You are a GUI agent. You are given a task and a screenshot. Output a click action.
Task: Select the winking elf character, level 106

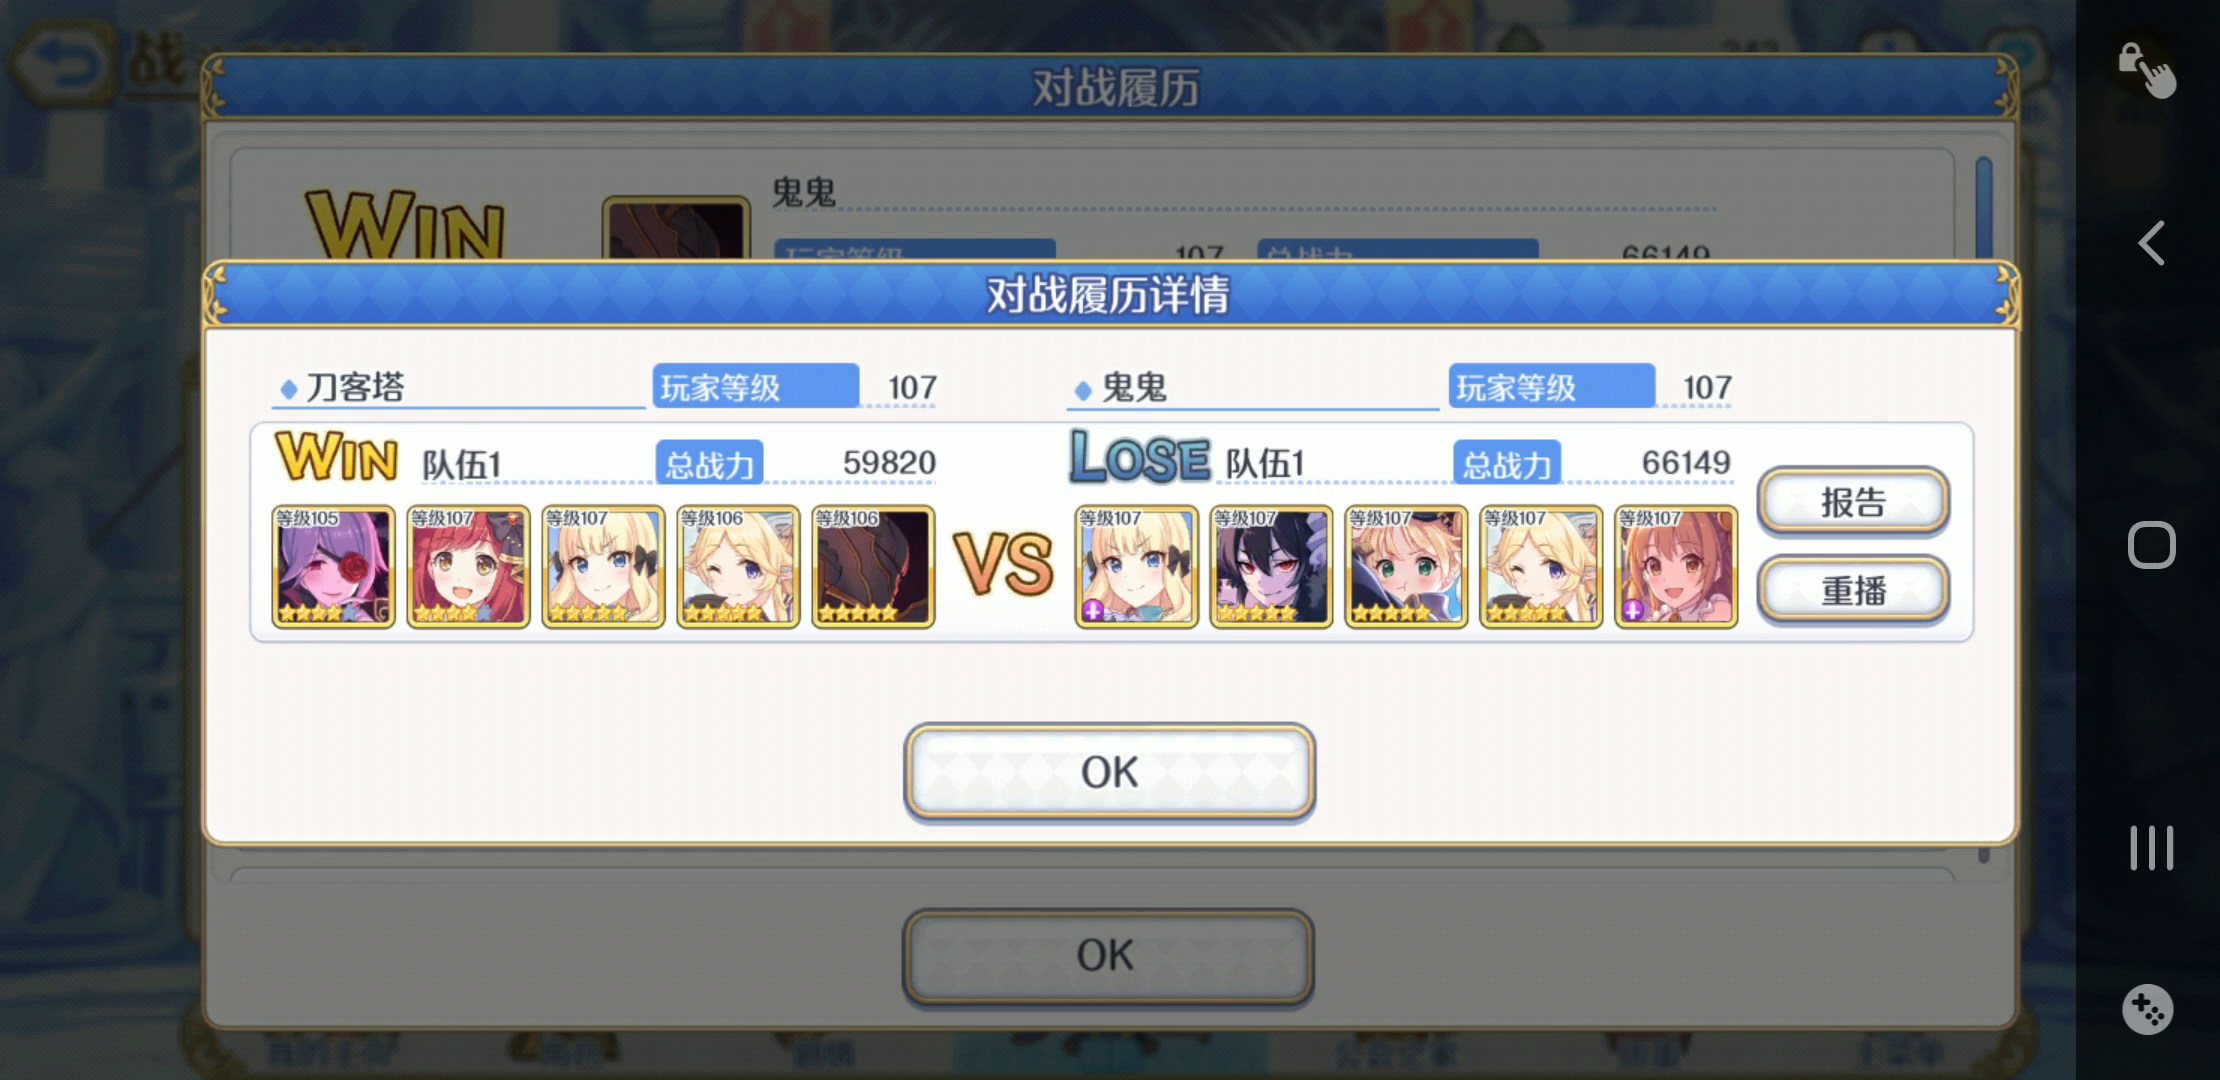738,567
